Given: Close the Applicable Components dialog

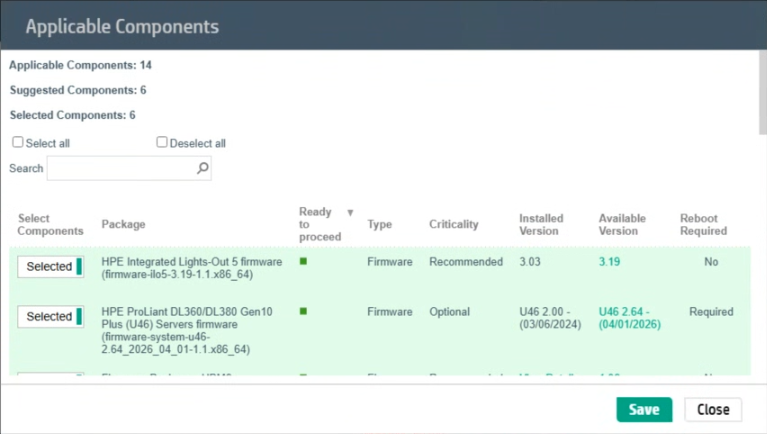Looking at the screenshot, I should [x=713, y=410].
